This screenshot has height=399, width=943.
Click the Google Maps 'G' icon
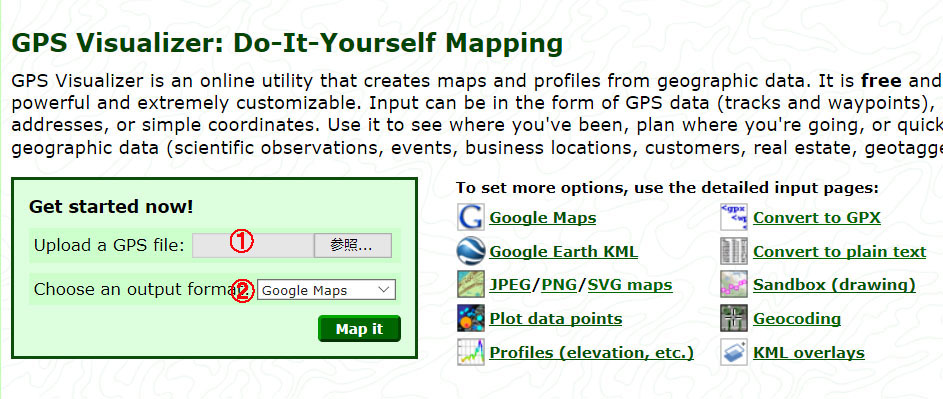pyautogui.click(x=470, y=217)
